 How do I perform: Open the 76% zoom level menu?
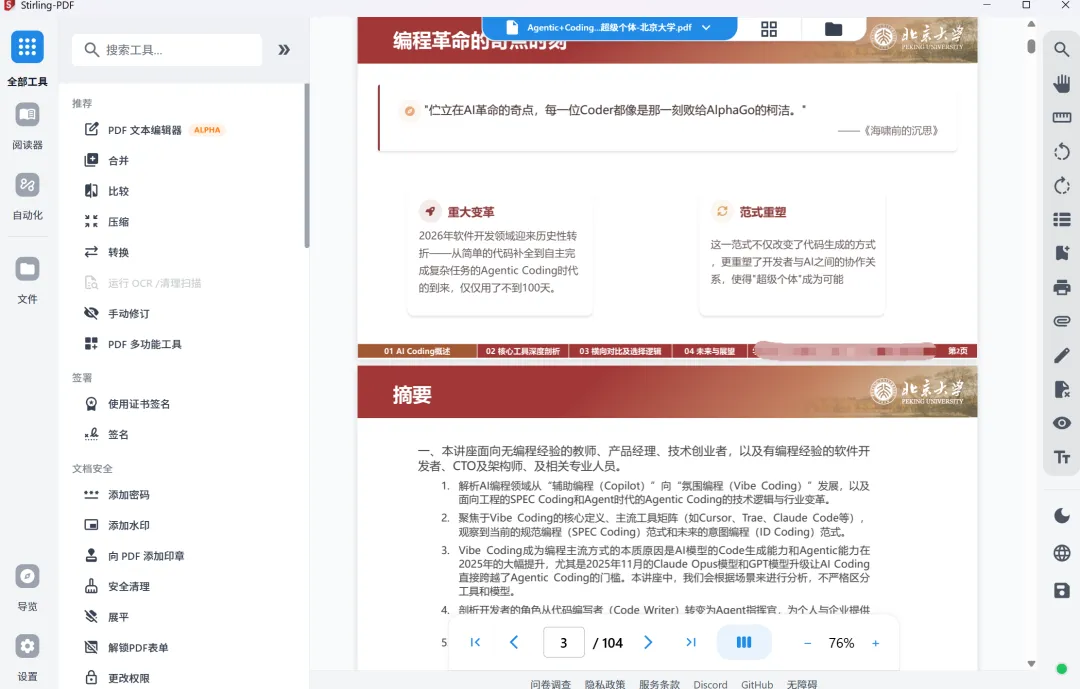(x=841, y=643)
